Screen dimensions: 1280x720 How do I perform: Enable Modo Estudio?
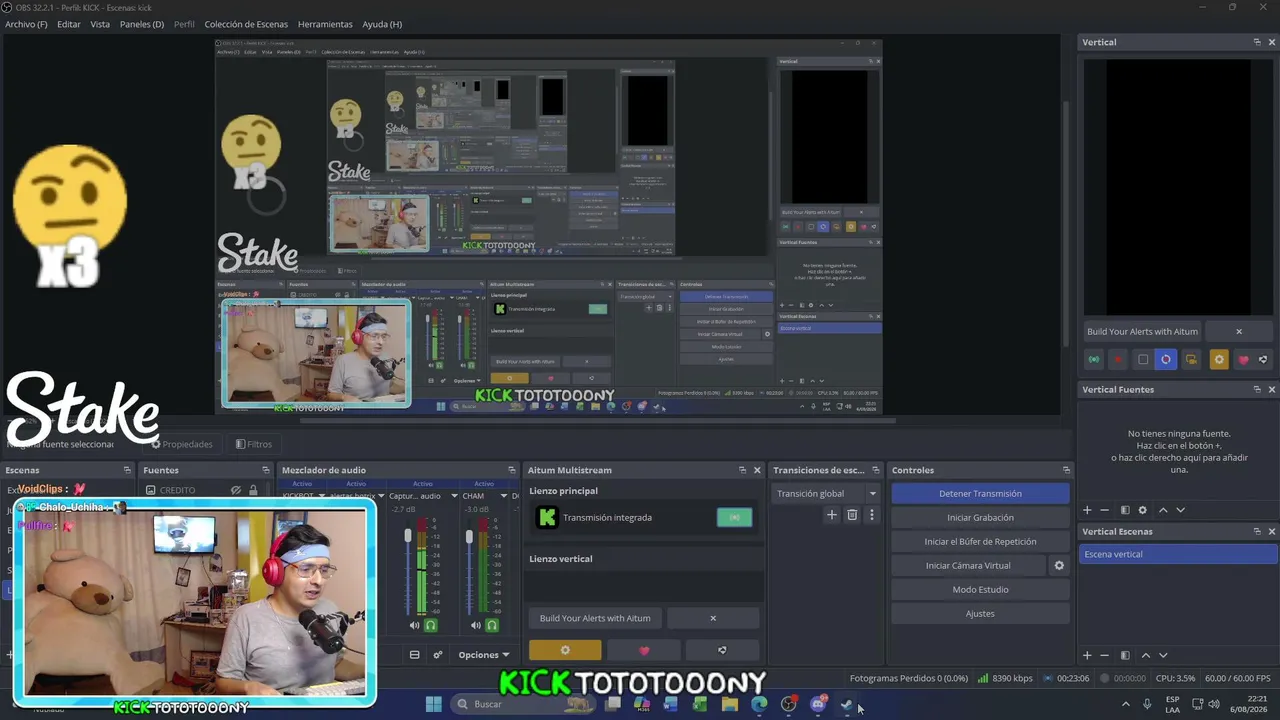(x=980, y=589)
